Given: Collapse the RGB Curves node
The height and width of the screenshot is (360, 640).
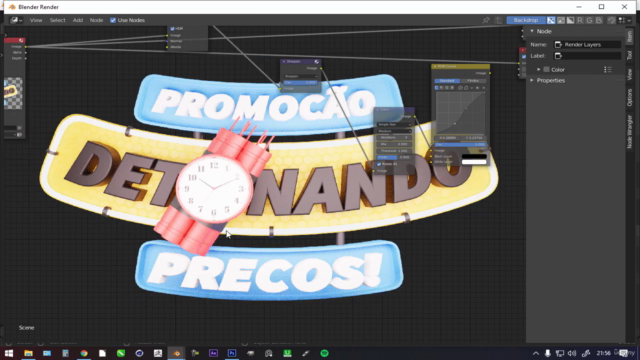Looking at the screenshot, I should coord(435,67).
